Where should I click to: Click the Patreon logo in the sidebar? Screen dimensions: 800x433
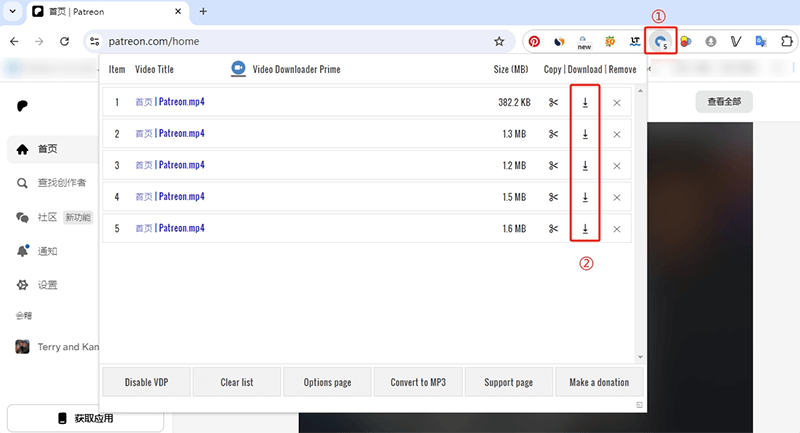pyautogui.click(x=22, y=106)
